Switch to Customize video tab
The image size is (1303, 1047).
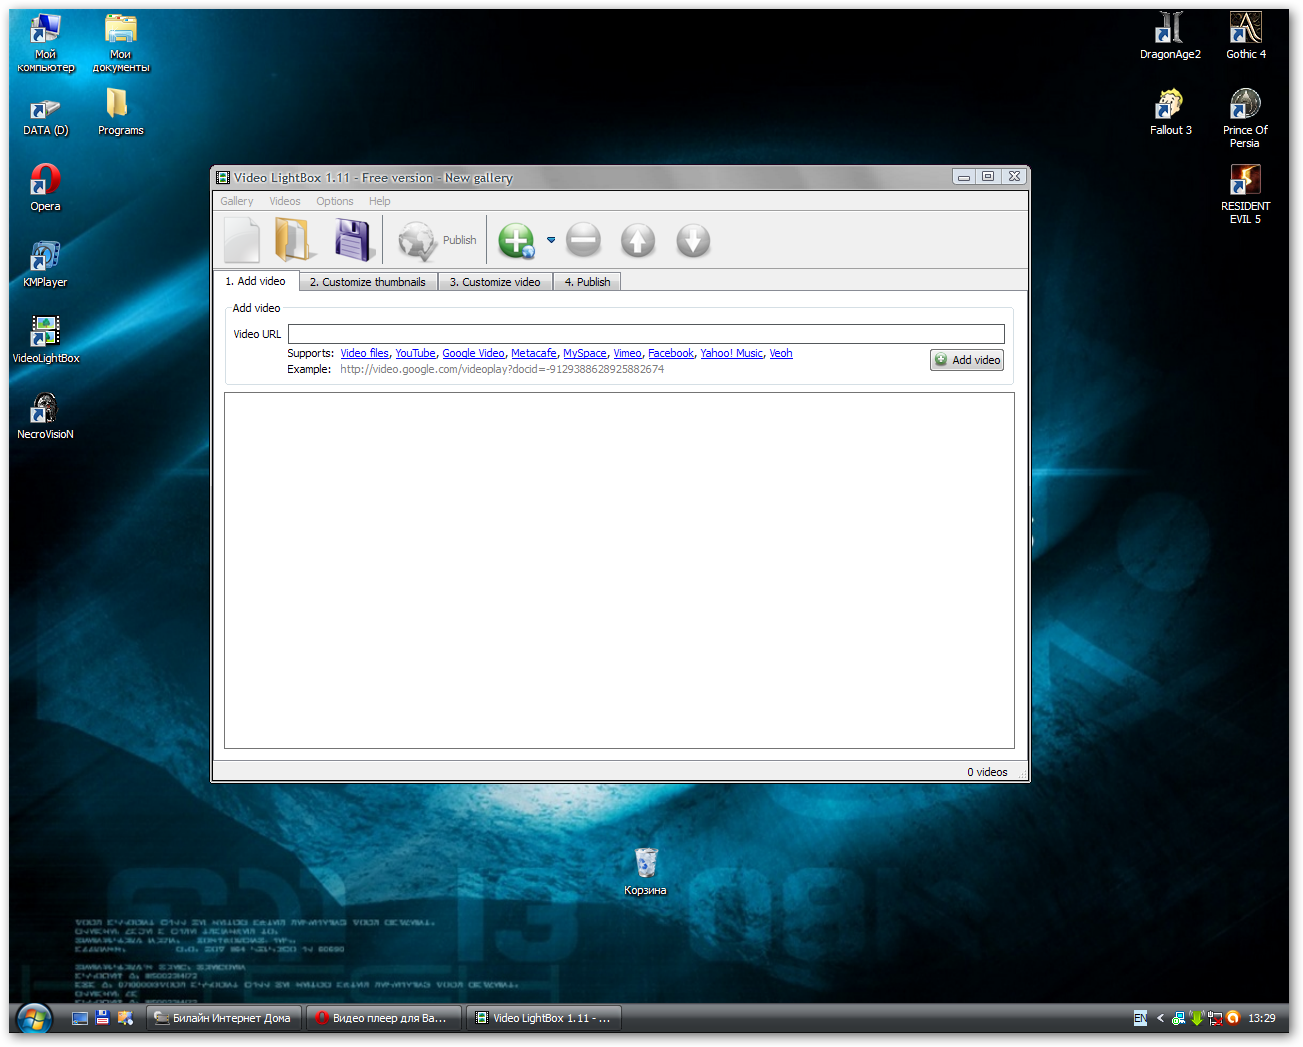(x=495, y=282)
